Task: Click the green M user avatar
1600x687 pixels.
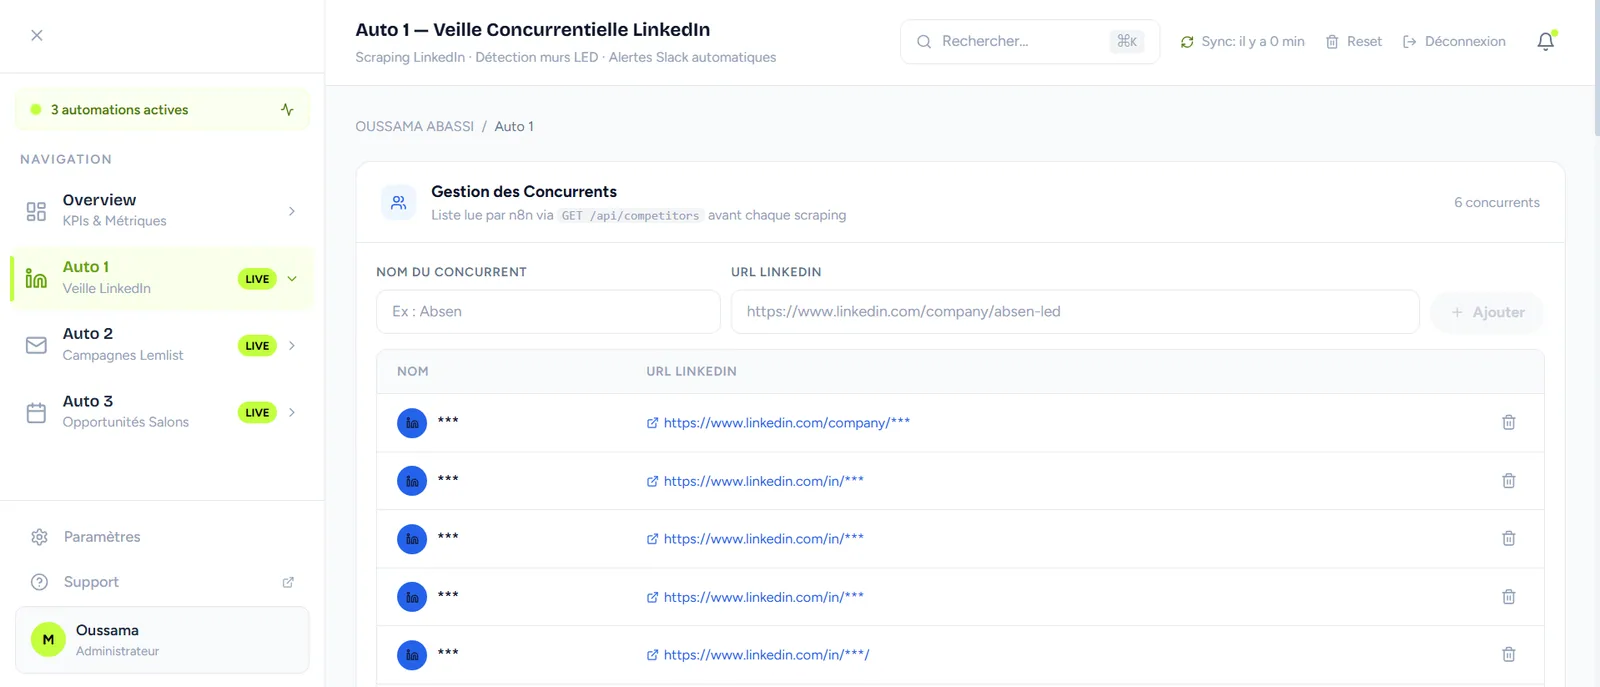Action: pos(48,639)
